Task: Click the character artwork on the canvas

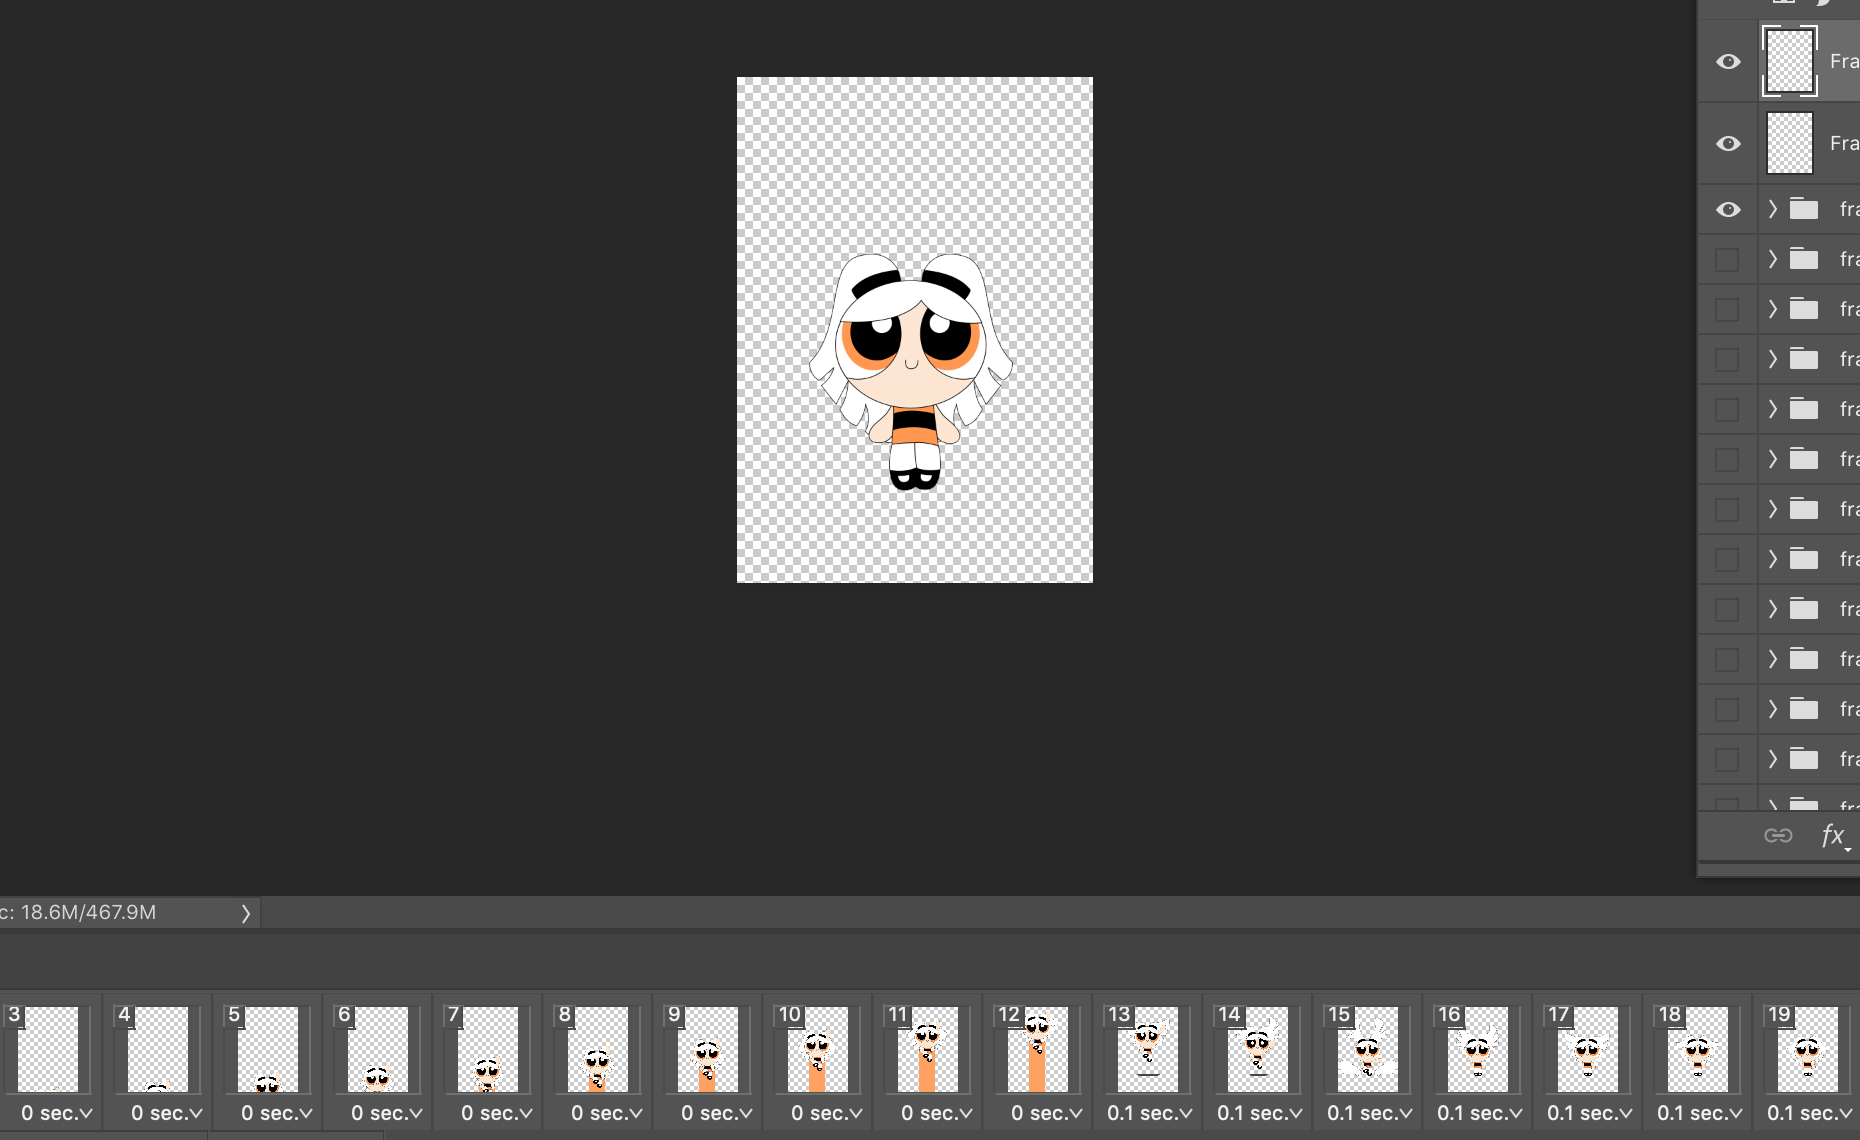Action: coord(911,371)
